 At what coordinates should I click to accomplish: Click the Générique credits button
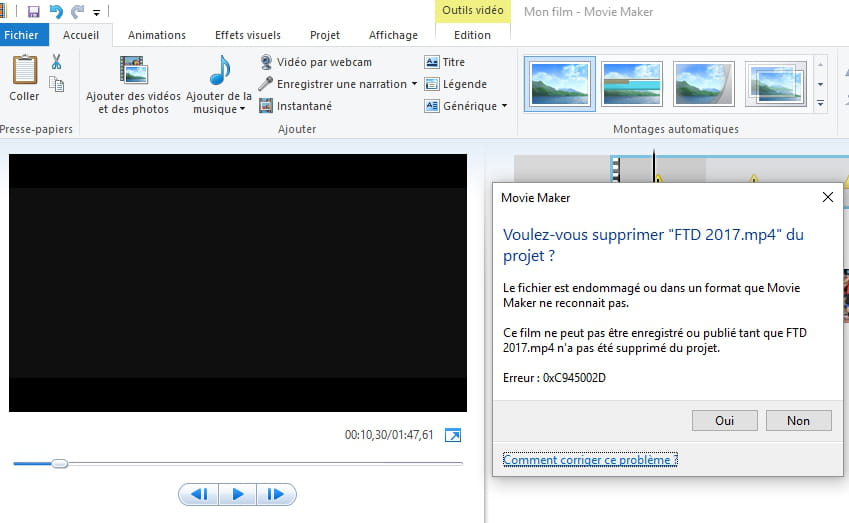pos(461,106)
